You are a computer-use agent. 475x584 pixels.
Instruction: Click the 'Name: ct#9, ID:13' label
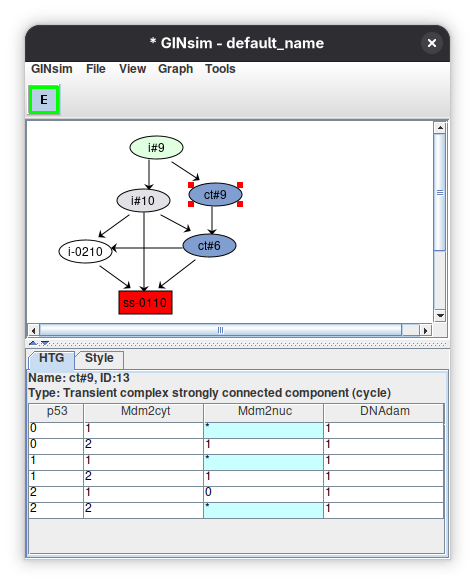(79, 378)
